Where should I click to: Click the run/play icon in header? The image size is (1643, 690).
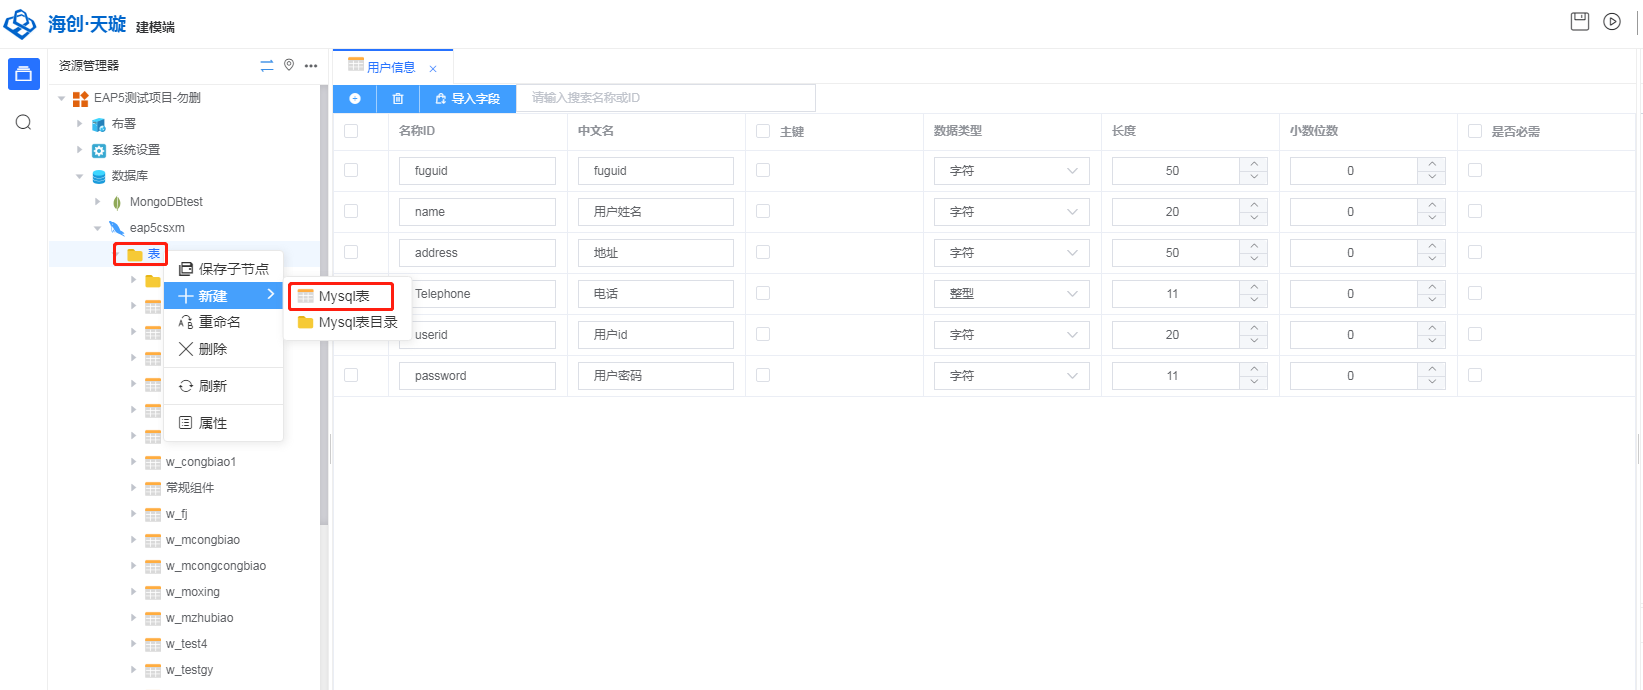[x=1612, y=21]
